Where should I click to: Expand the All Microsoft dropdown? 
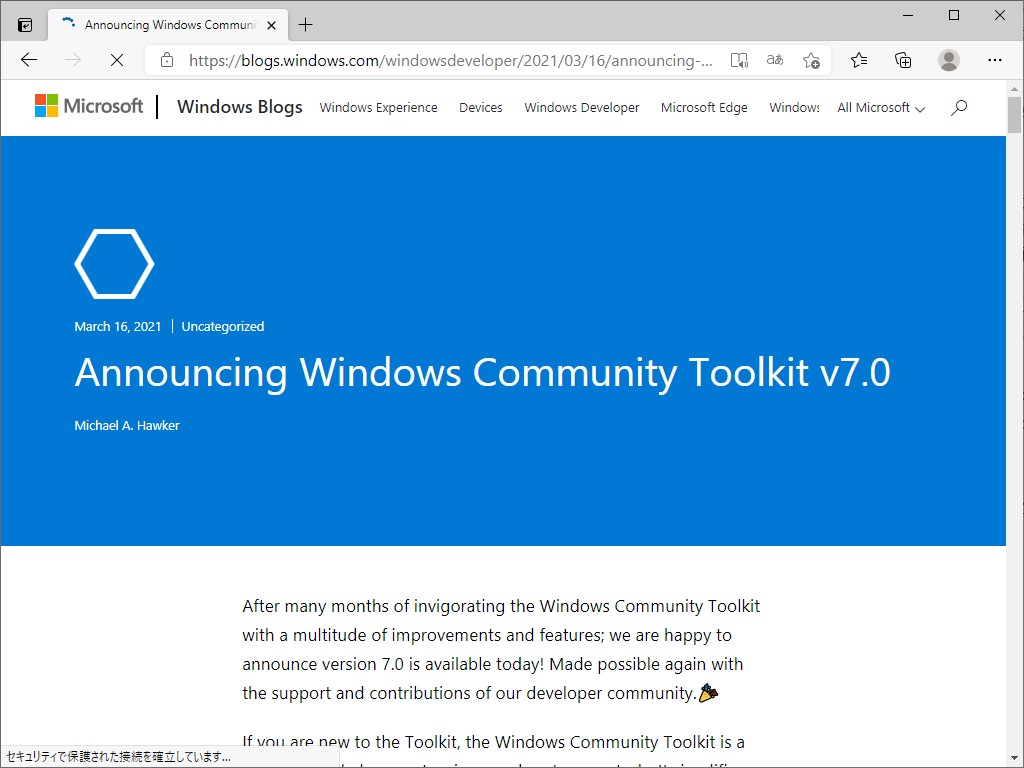point(879,107)
